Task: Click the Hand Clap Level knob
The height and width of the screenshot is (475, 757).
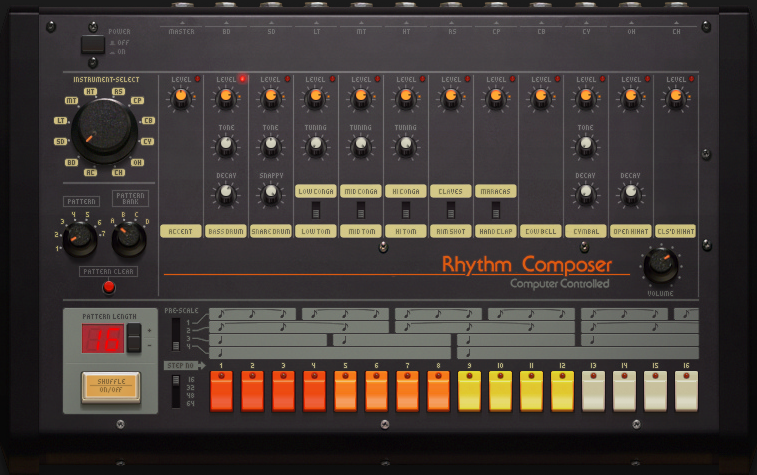Action: click(x=495, y=98)
